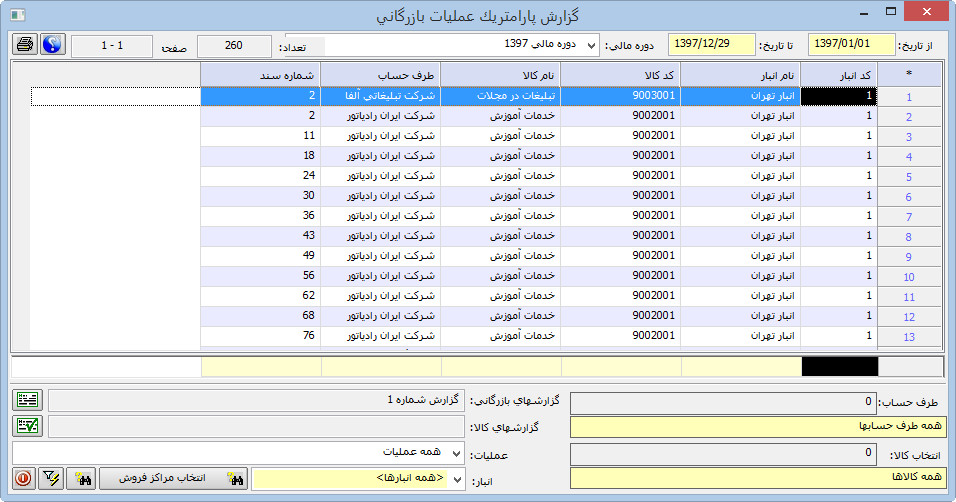Click the همه طرف حسابها yellow field

coord(758,426)
